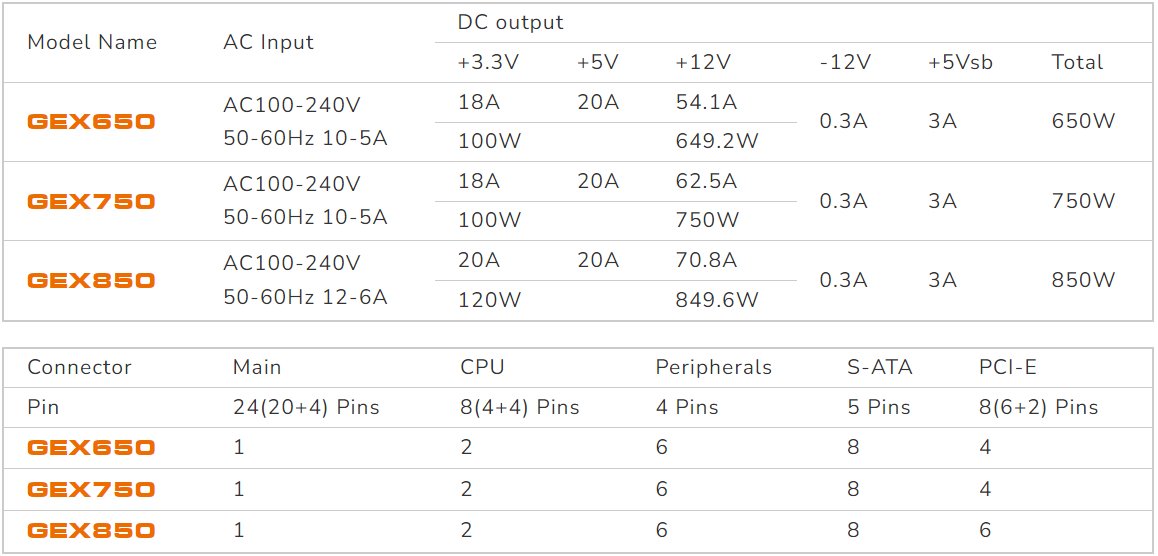Click the 24(20+4) Pins cell
Image resolution: width=1158 pixels, height=556 pixels.
[x=306, y=407]
